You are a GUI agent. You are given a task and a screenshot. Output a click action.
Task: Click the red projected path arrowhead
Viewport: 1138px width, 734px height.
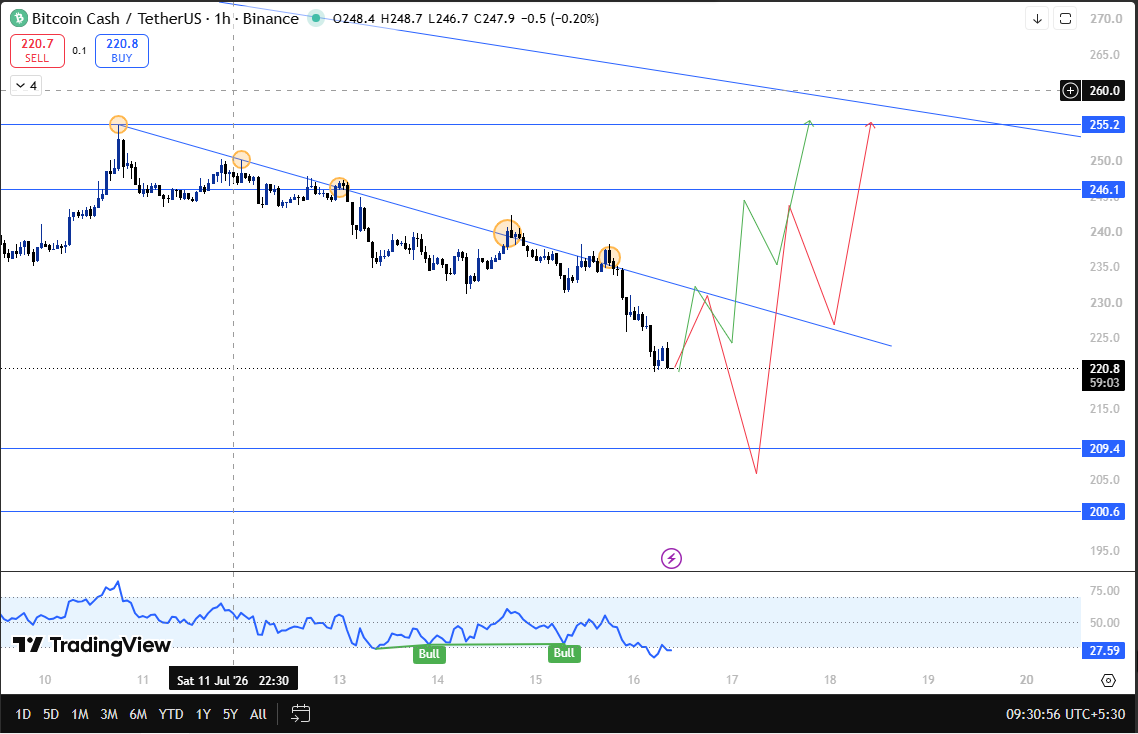coord(870,125)
